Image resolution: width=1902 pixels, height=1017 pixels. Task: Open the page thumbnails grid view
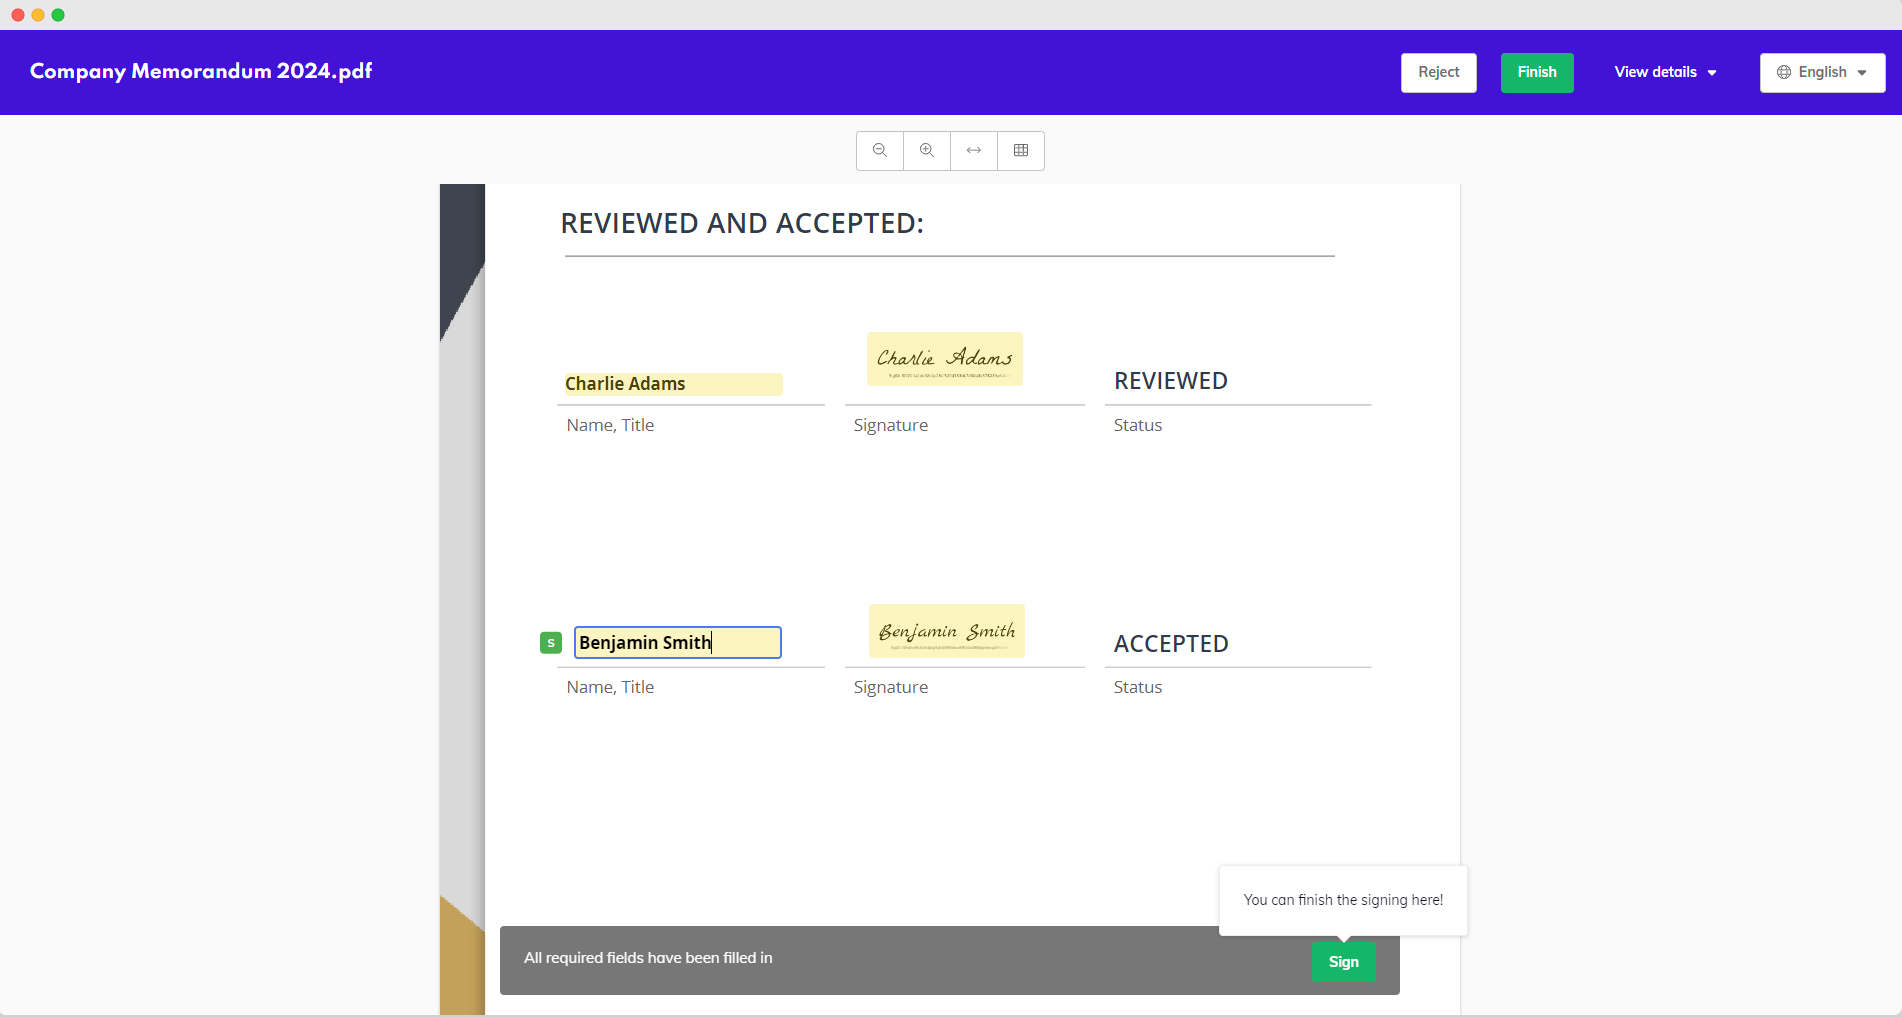point(1021,151)
